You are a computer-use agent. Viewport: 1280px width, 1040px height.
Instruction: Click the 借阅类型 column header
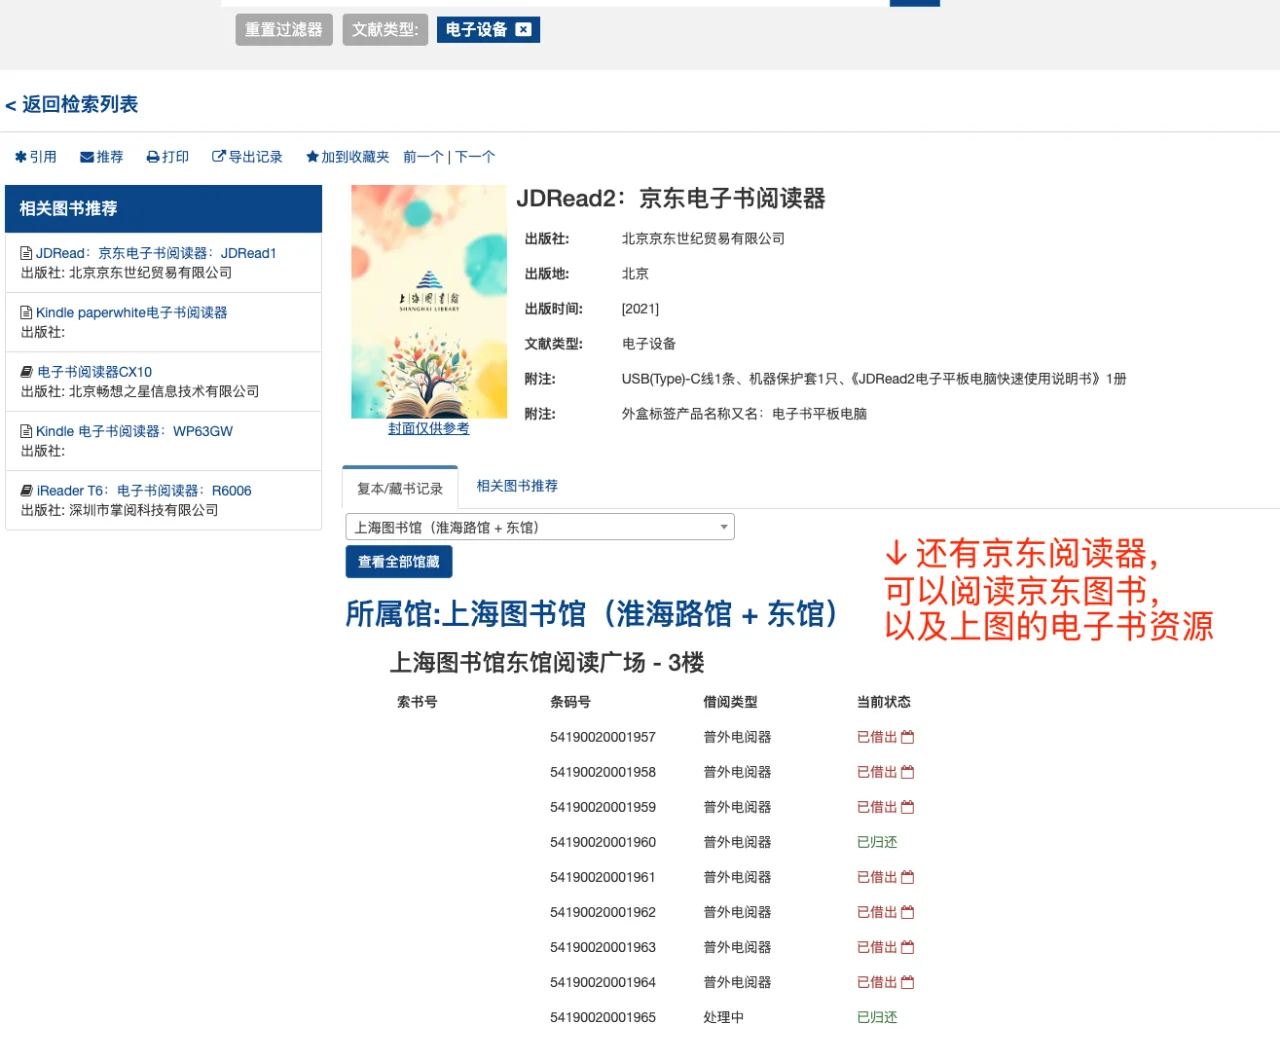coord(730,702)
